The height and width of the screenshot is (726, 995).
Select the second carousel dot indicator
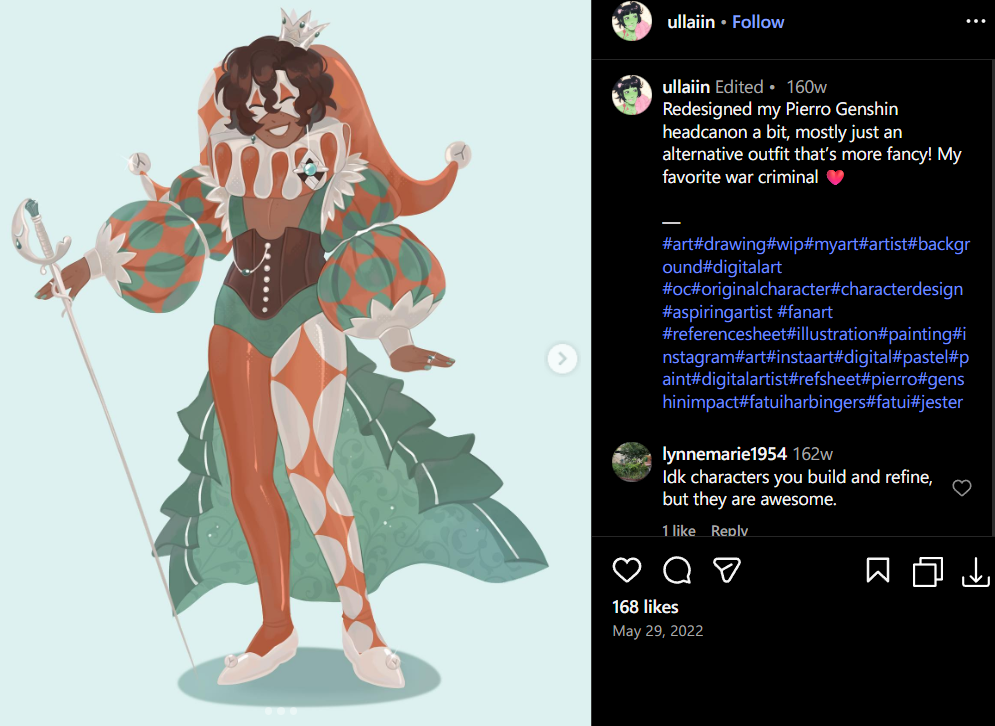[281, 711]
